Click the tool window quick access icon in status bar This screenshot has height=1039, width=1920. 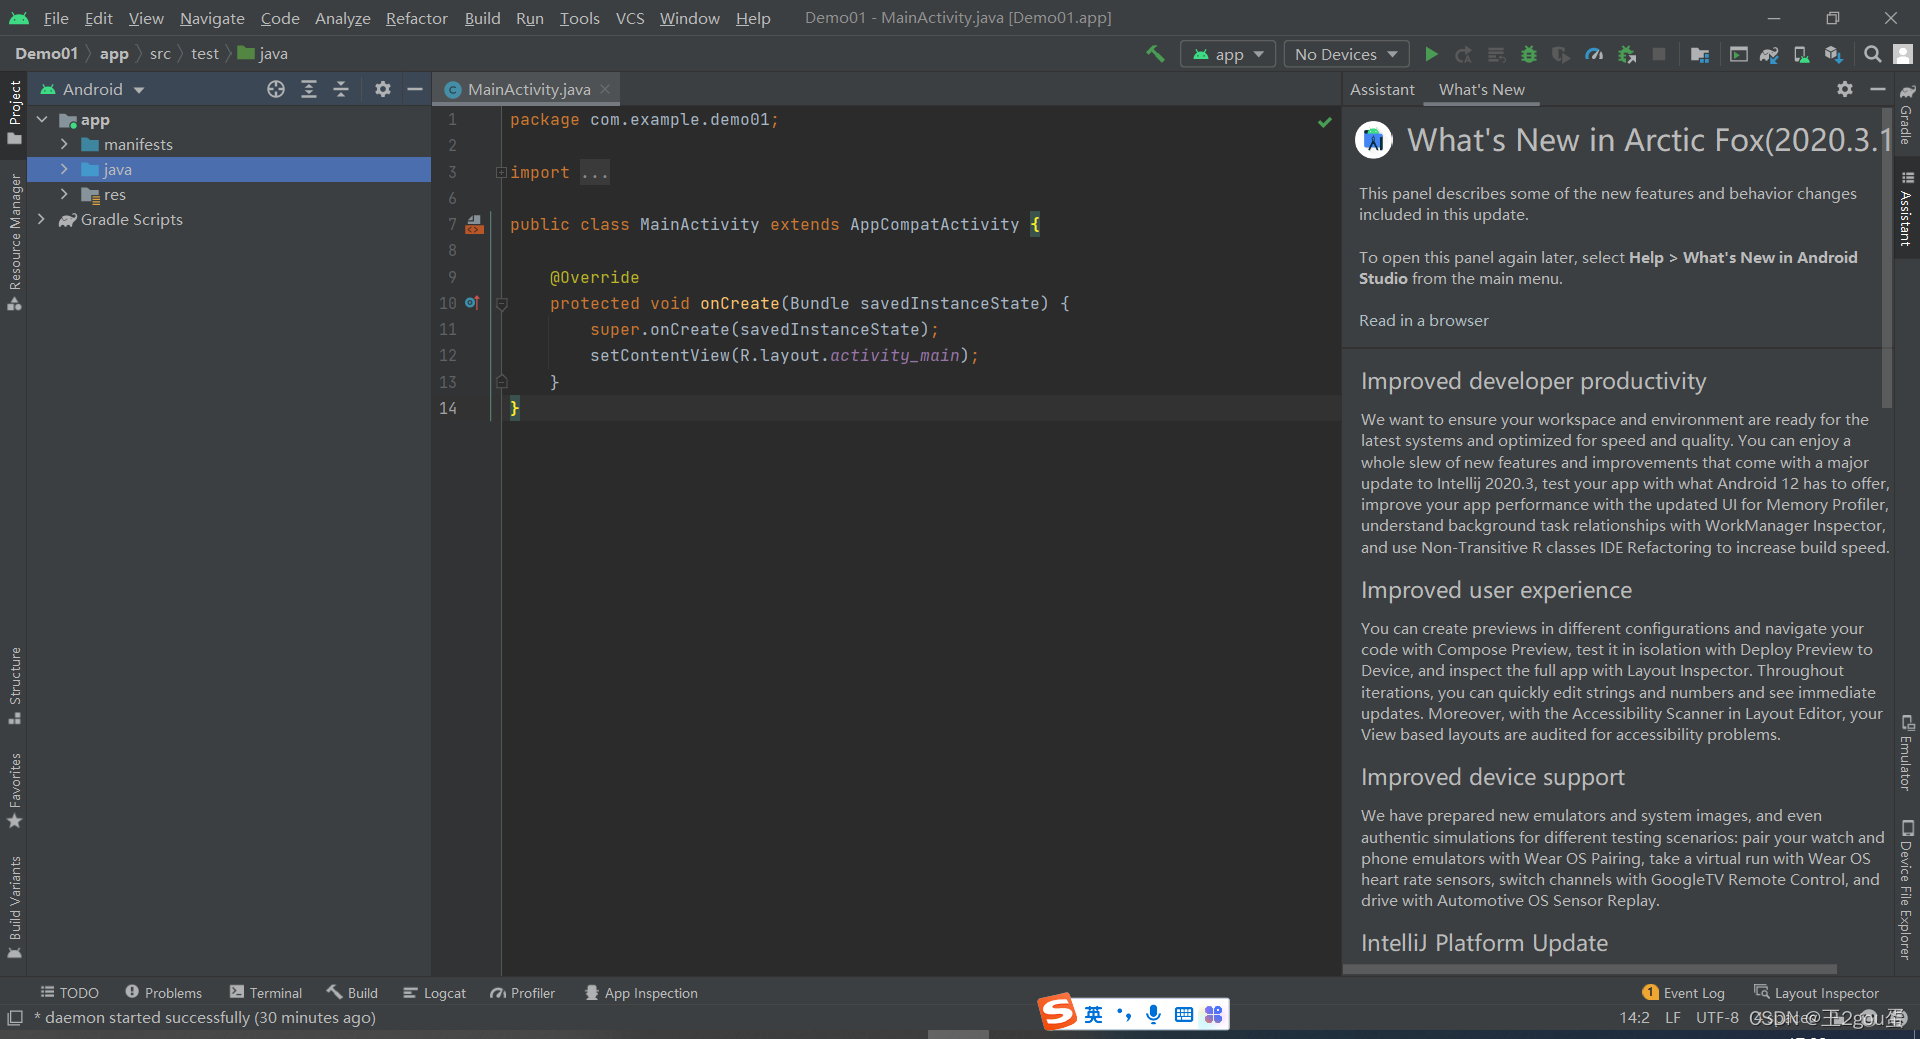coord(15,1017)
